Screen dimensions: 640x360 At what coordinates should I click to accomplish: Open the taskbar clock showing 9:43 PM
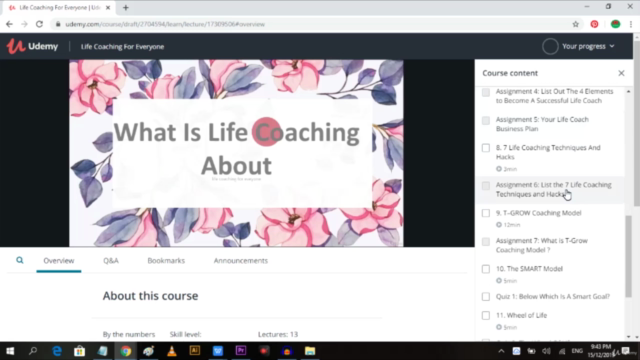pos(600,351)
